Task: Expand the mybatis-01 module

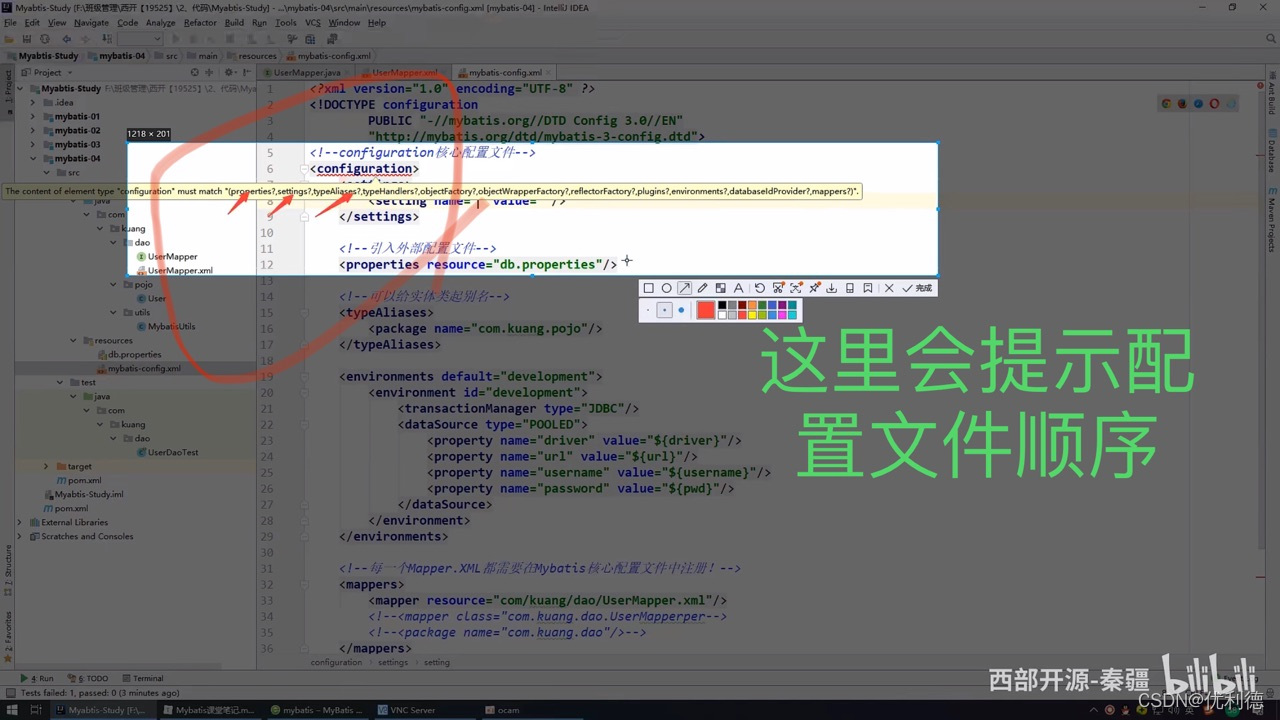Action: 33,116
